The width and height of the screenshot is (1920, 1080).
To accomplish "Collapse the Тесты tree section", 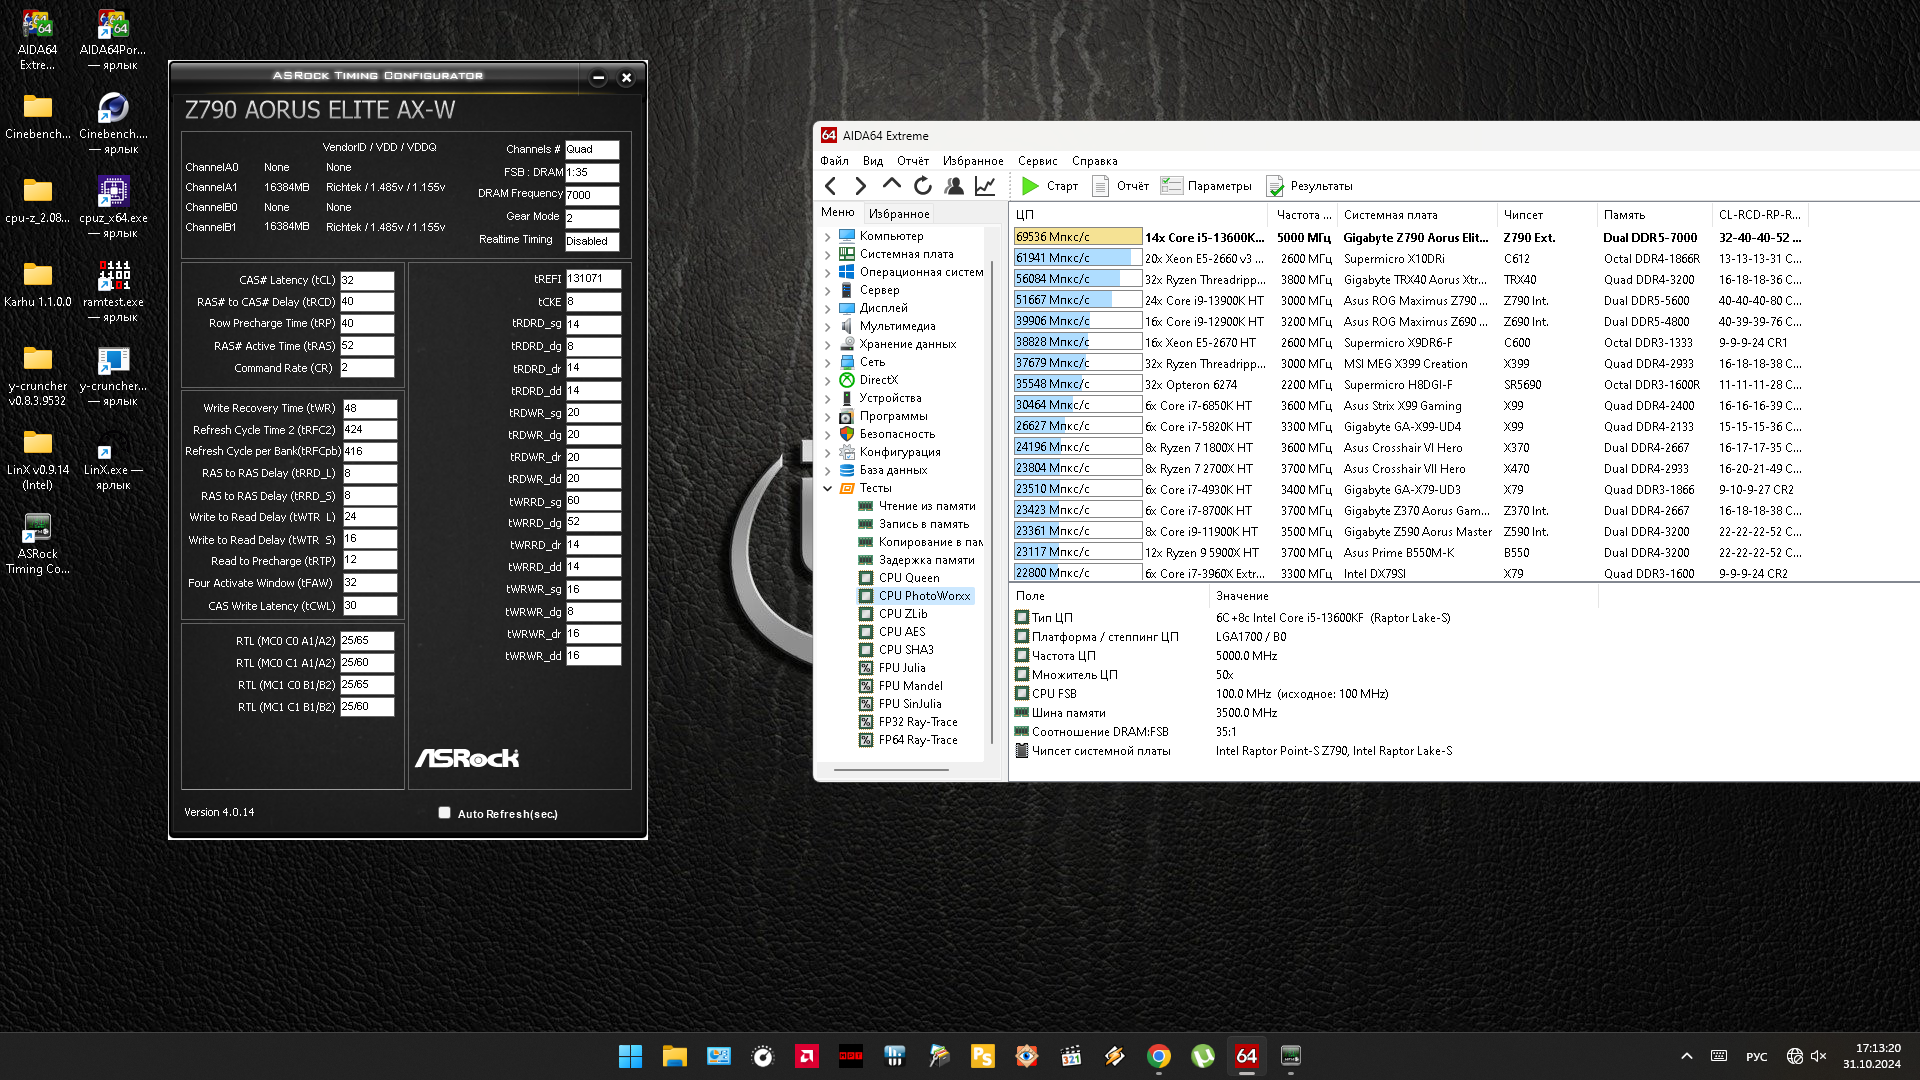I will (x=828, y=489).
